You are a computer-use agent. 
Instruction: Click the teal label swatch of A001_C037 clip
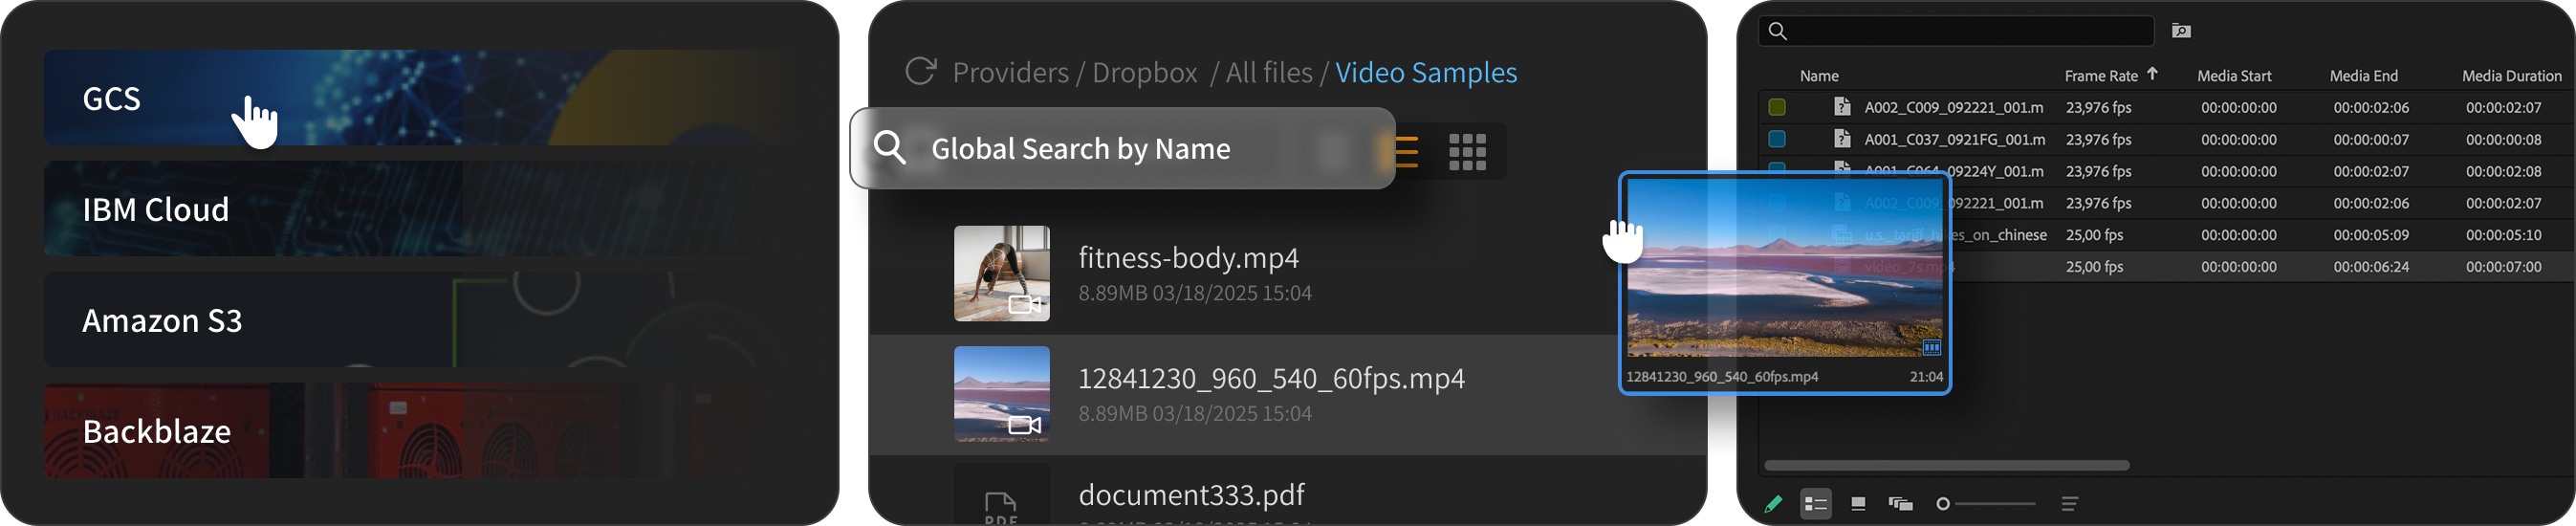(x=1777, y=139)
